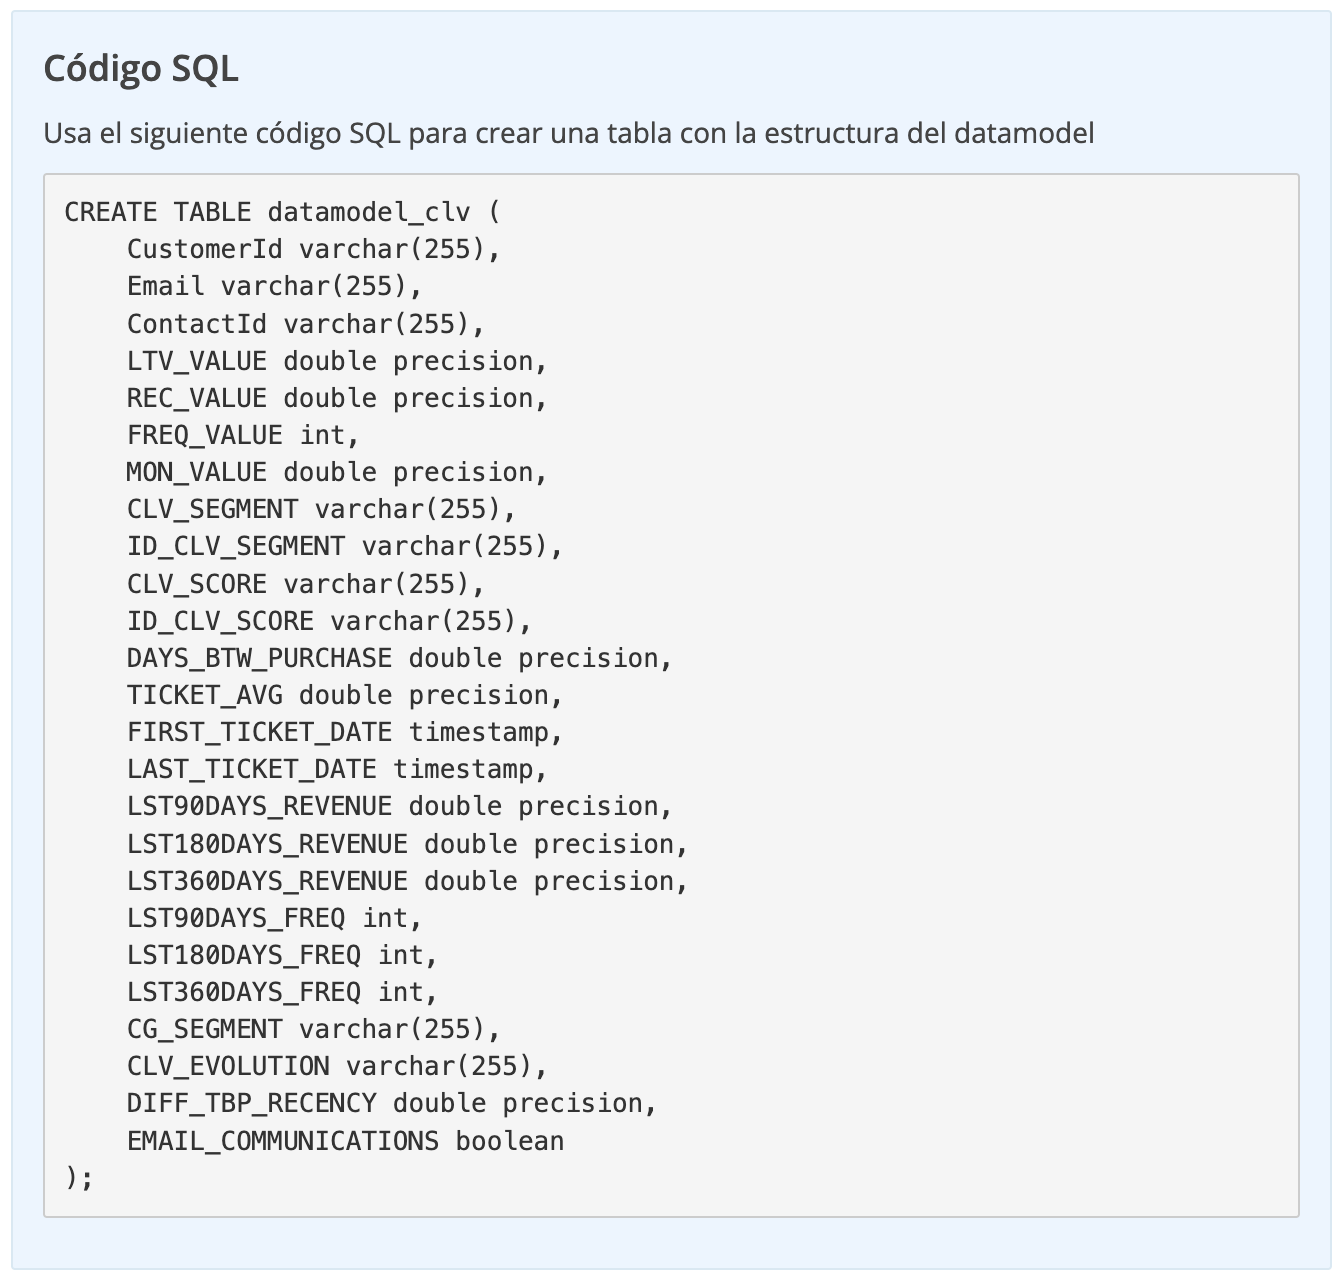Click the FREQ_VALUE int line
1344x1278 pixels.
click(242, 435)
